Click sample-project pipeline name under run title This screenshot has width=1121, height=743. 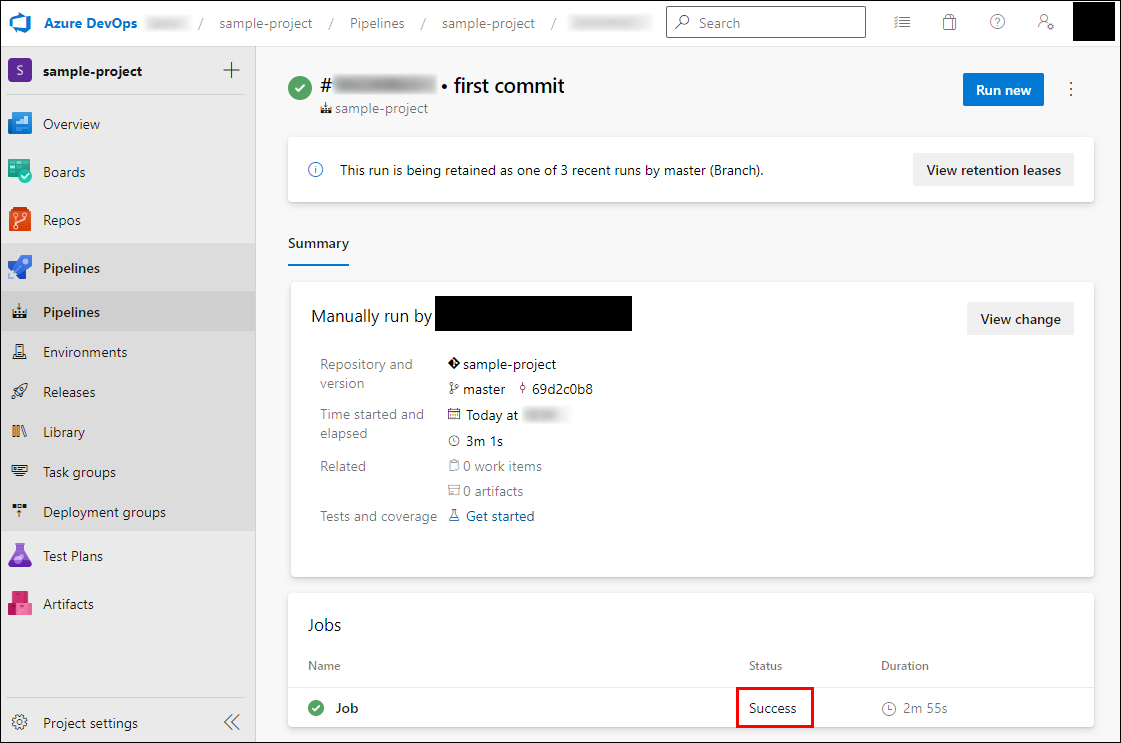tap(381, 108)
